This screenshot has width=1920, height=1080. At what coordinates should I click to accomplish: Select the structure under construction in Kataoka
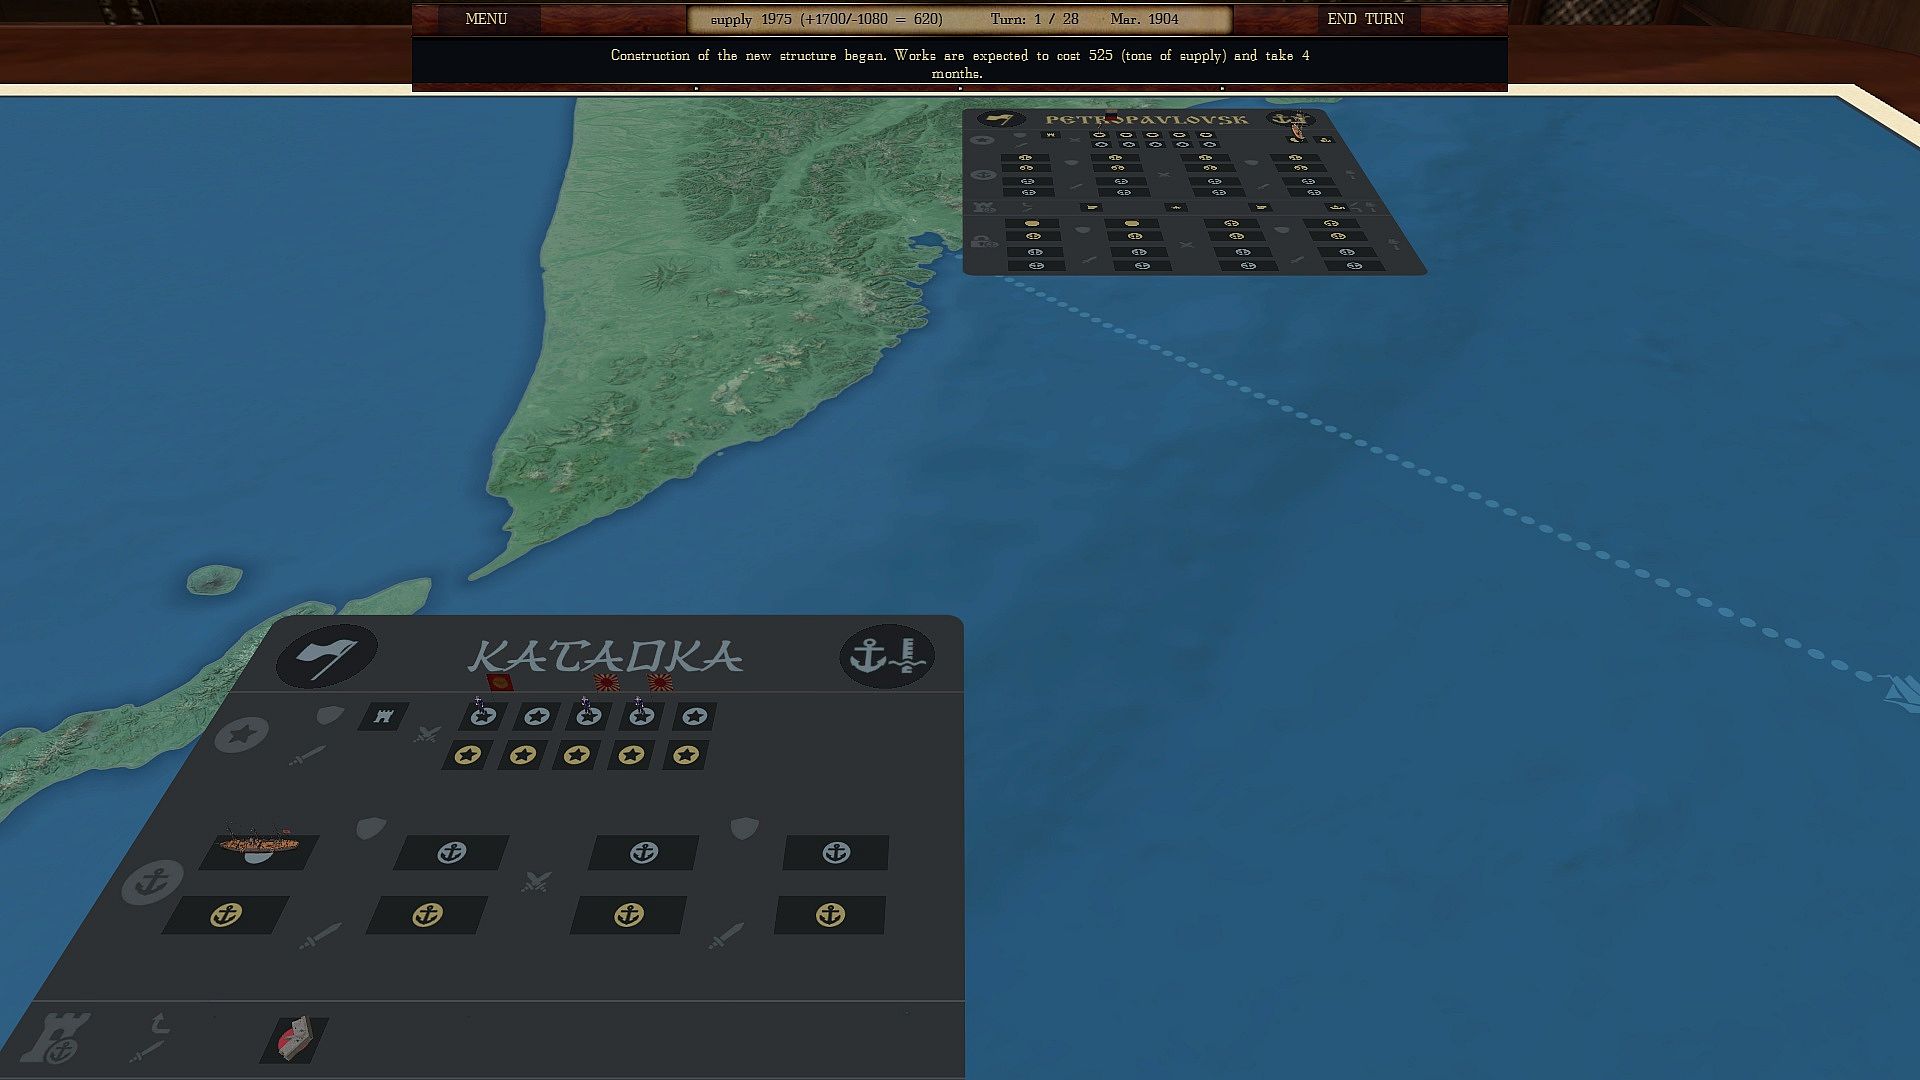pos(296,1038)
